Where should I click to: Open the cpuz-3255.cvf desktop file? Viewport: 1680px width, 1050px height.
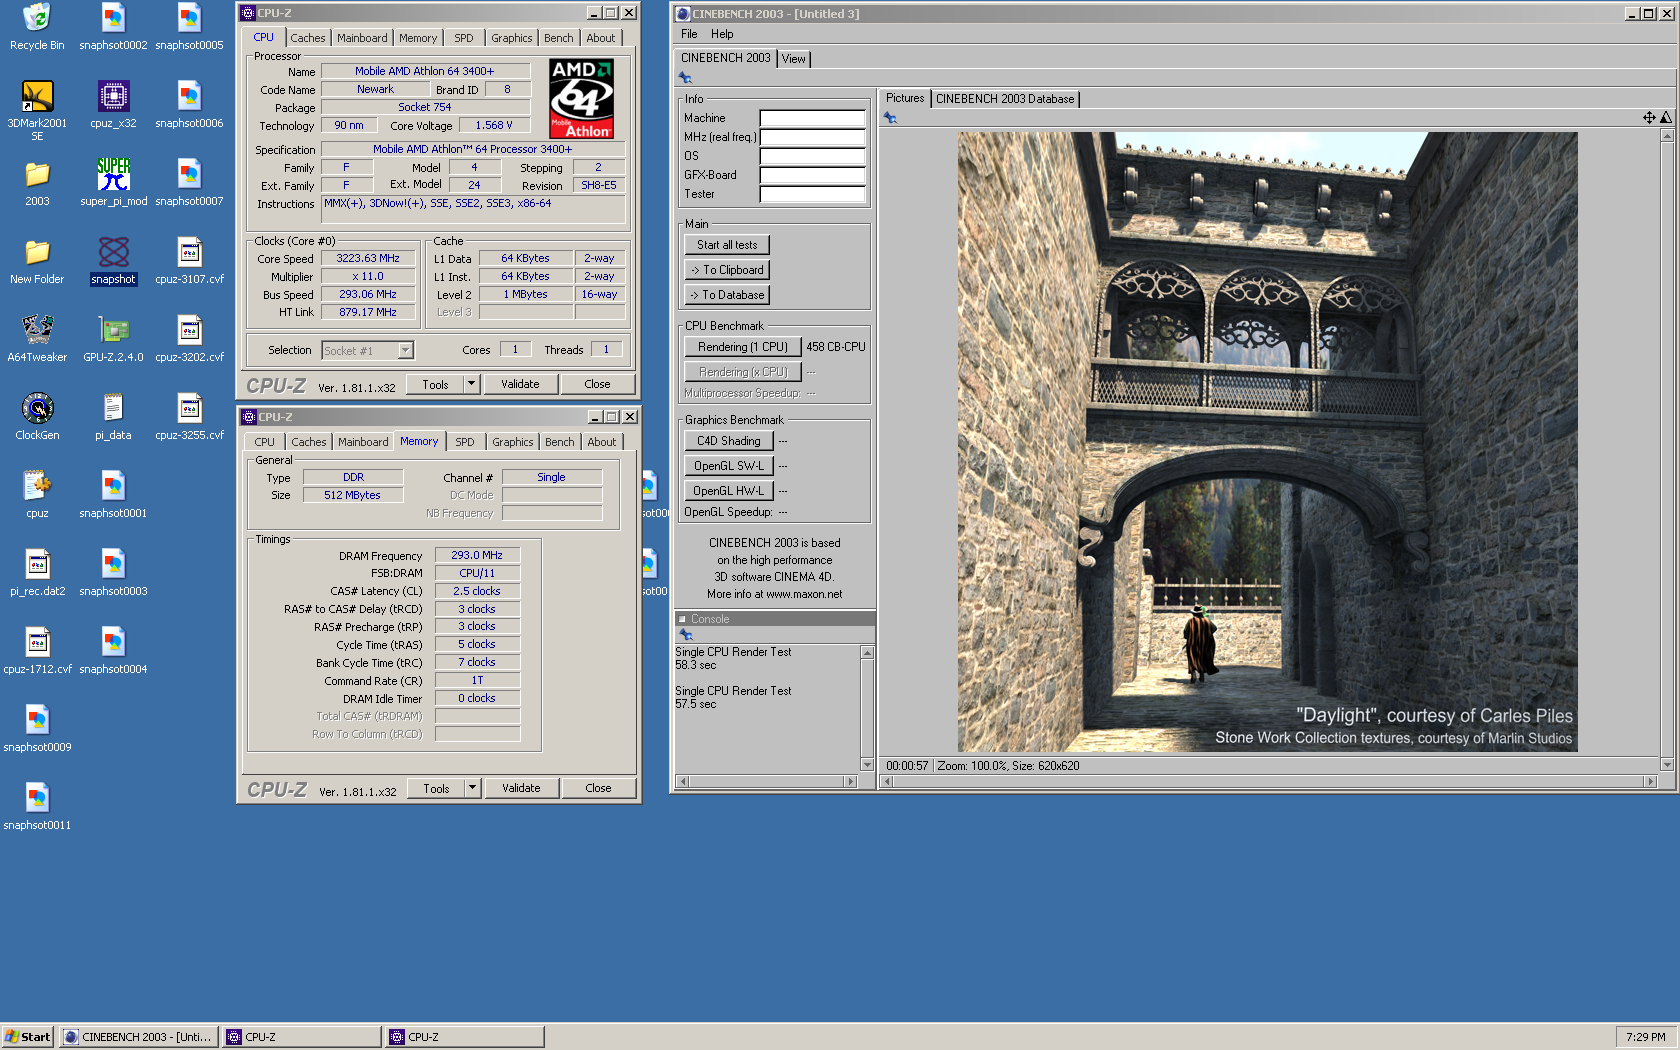tap(189, 417)
